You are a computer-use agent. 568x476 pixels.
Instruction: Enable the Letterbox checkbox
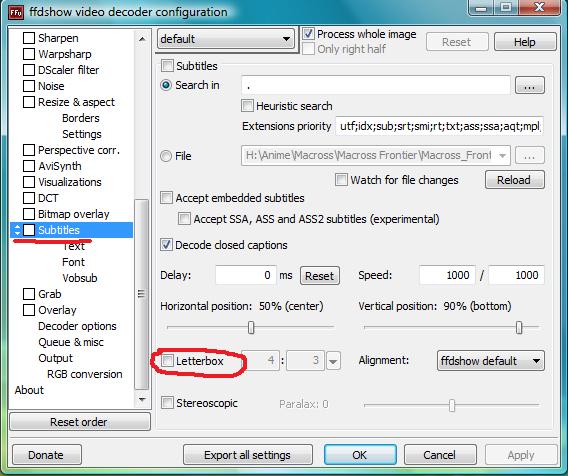point(167,361)
